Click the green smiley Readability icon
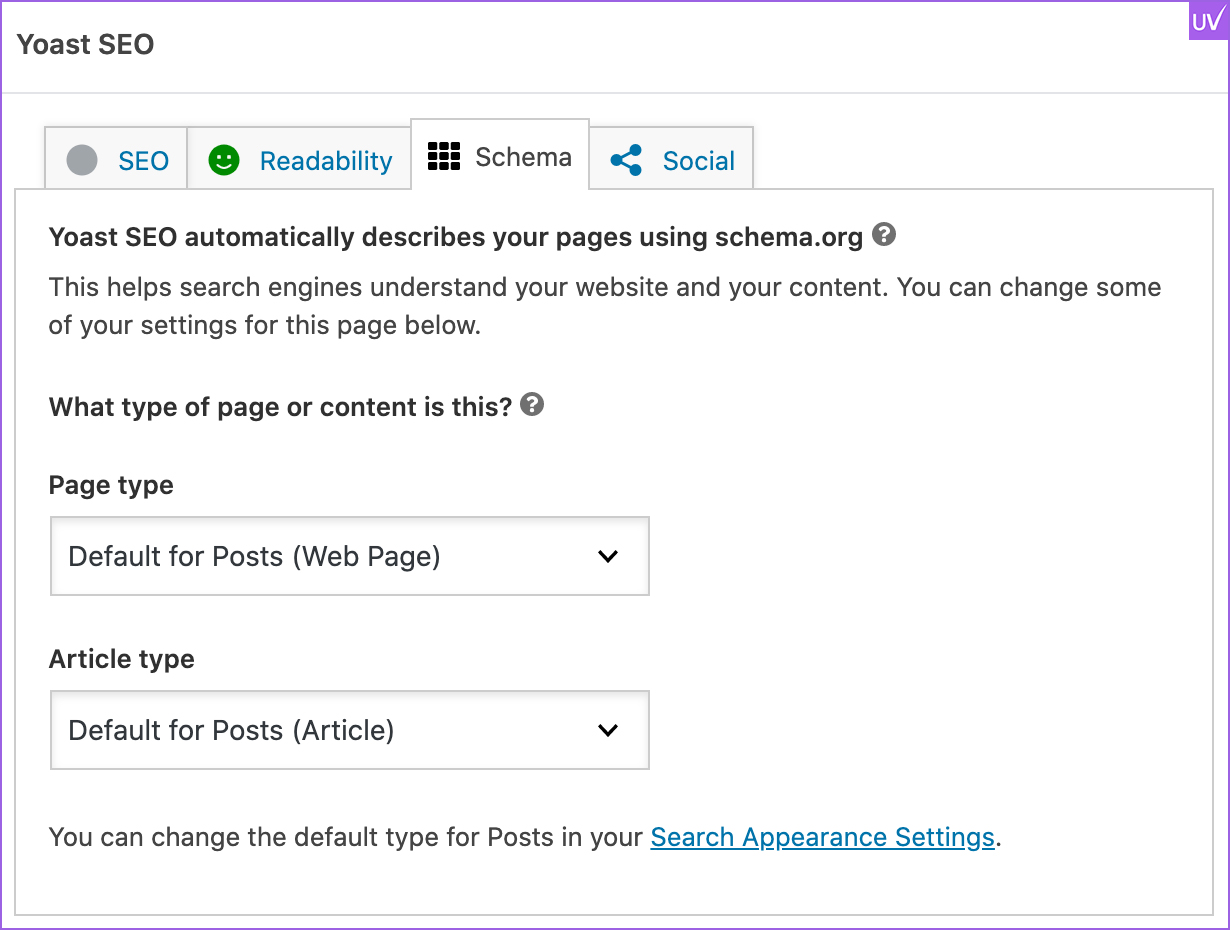1230x930 pixels. [x=224, y=160]
